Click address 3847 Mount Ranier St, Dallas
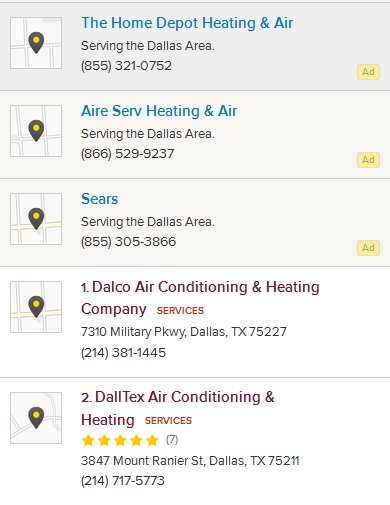 [x=190, y=461]
